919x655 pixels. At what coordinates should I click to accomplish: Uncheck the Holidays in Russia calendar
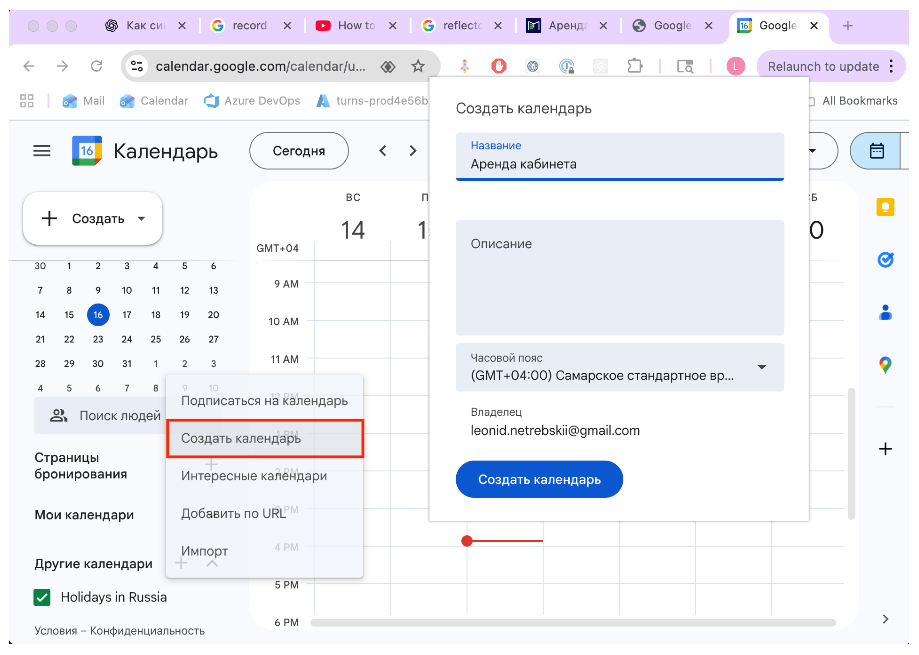pos(40,596)
